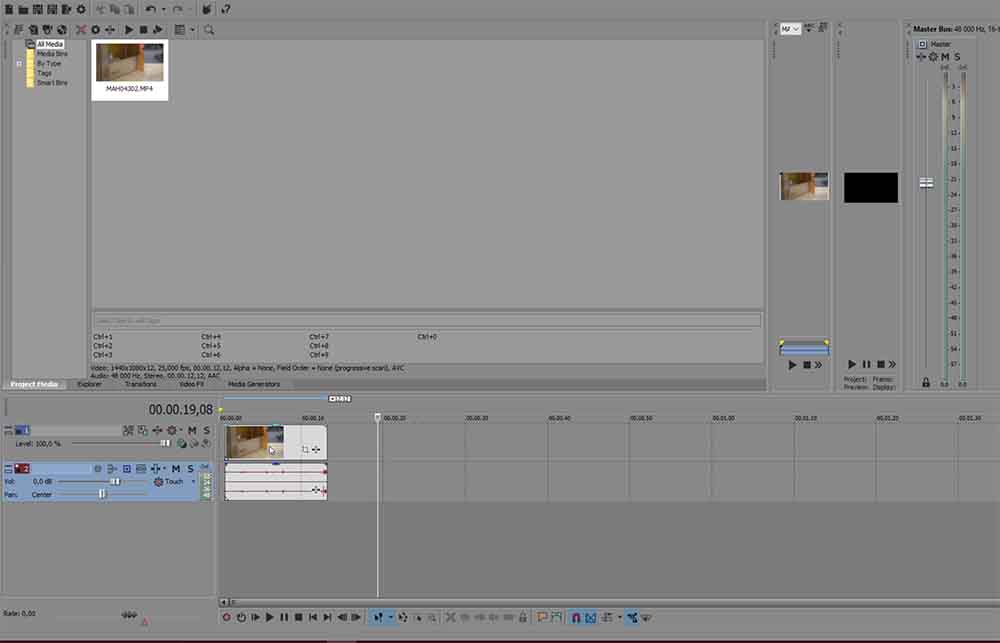Switch to the Transitions tab
This screenshot has width=1000, height=643.
pos(140,384)
